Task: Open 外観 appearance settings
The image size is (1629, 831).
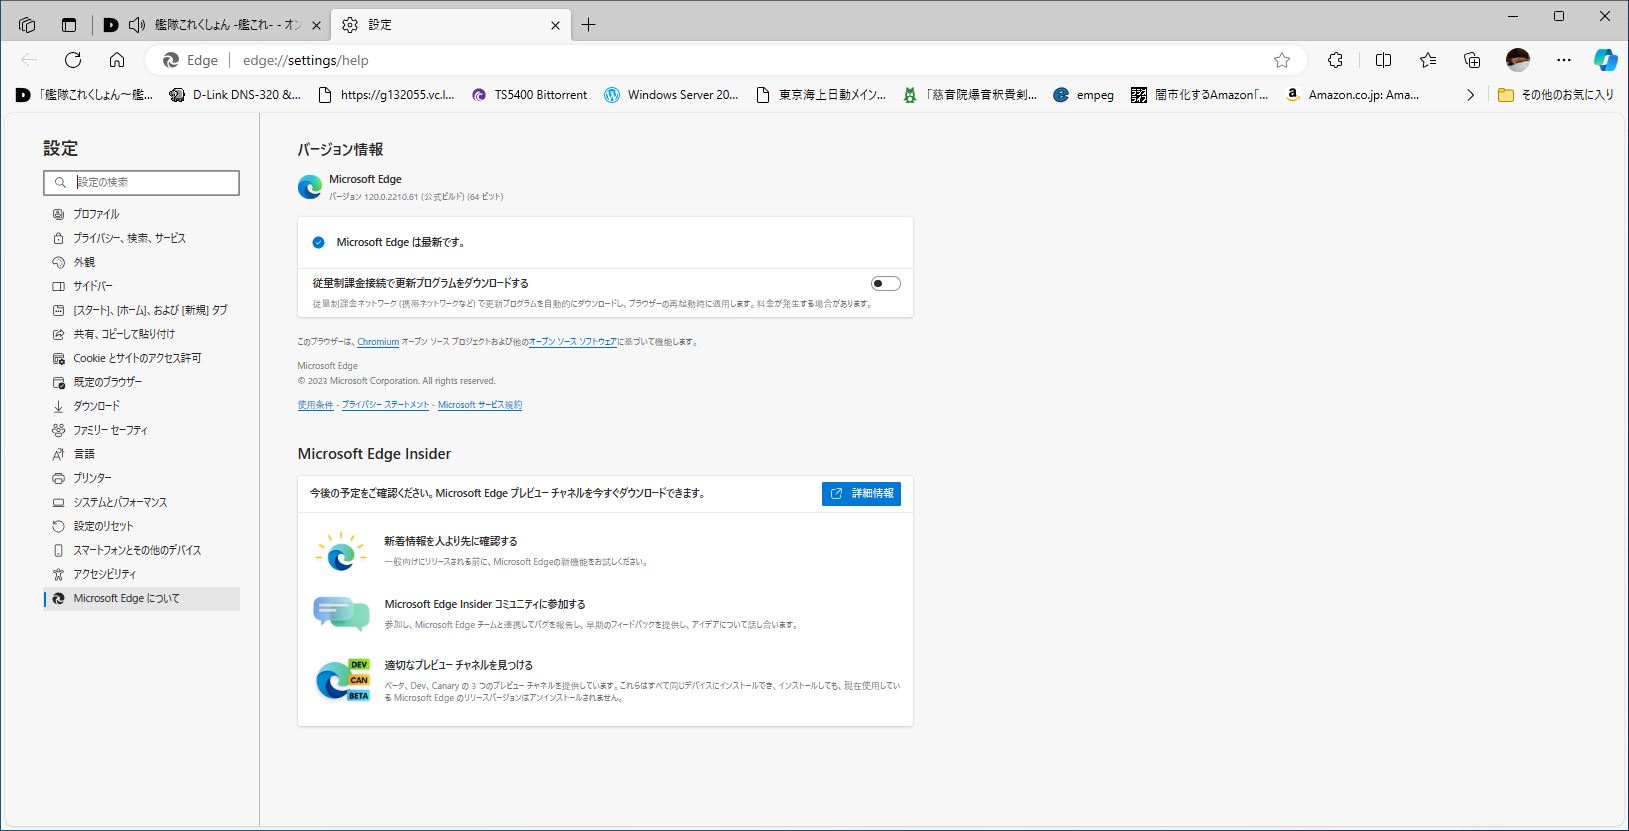Action: [141, 262]
